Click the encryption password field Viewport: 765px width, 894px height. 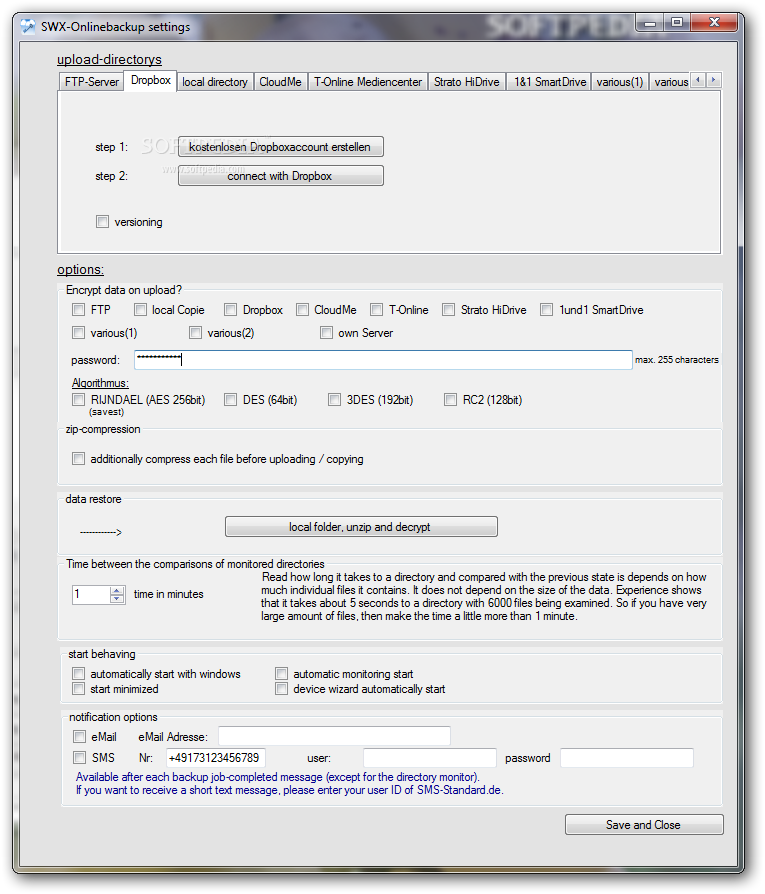coord(383,360)
